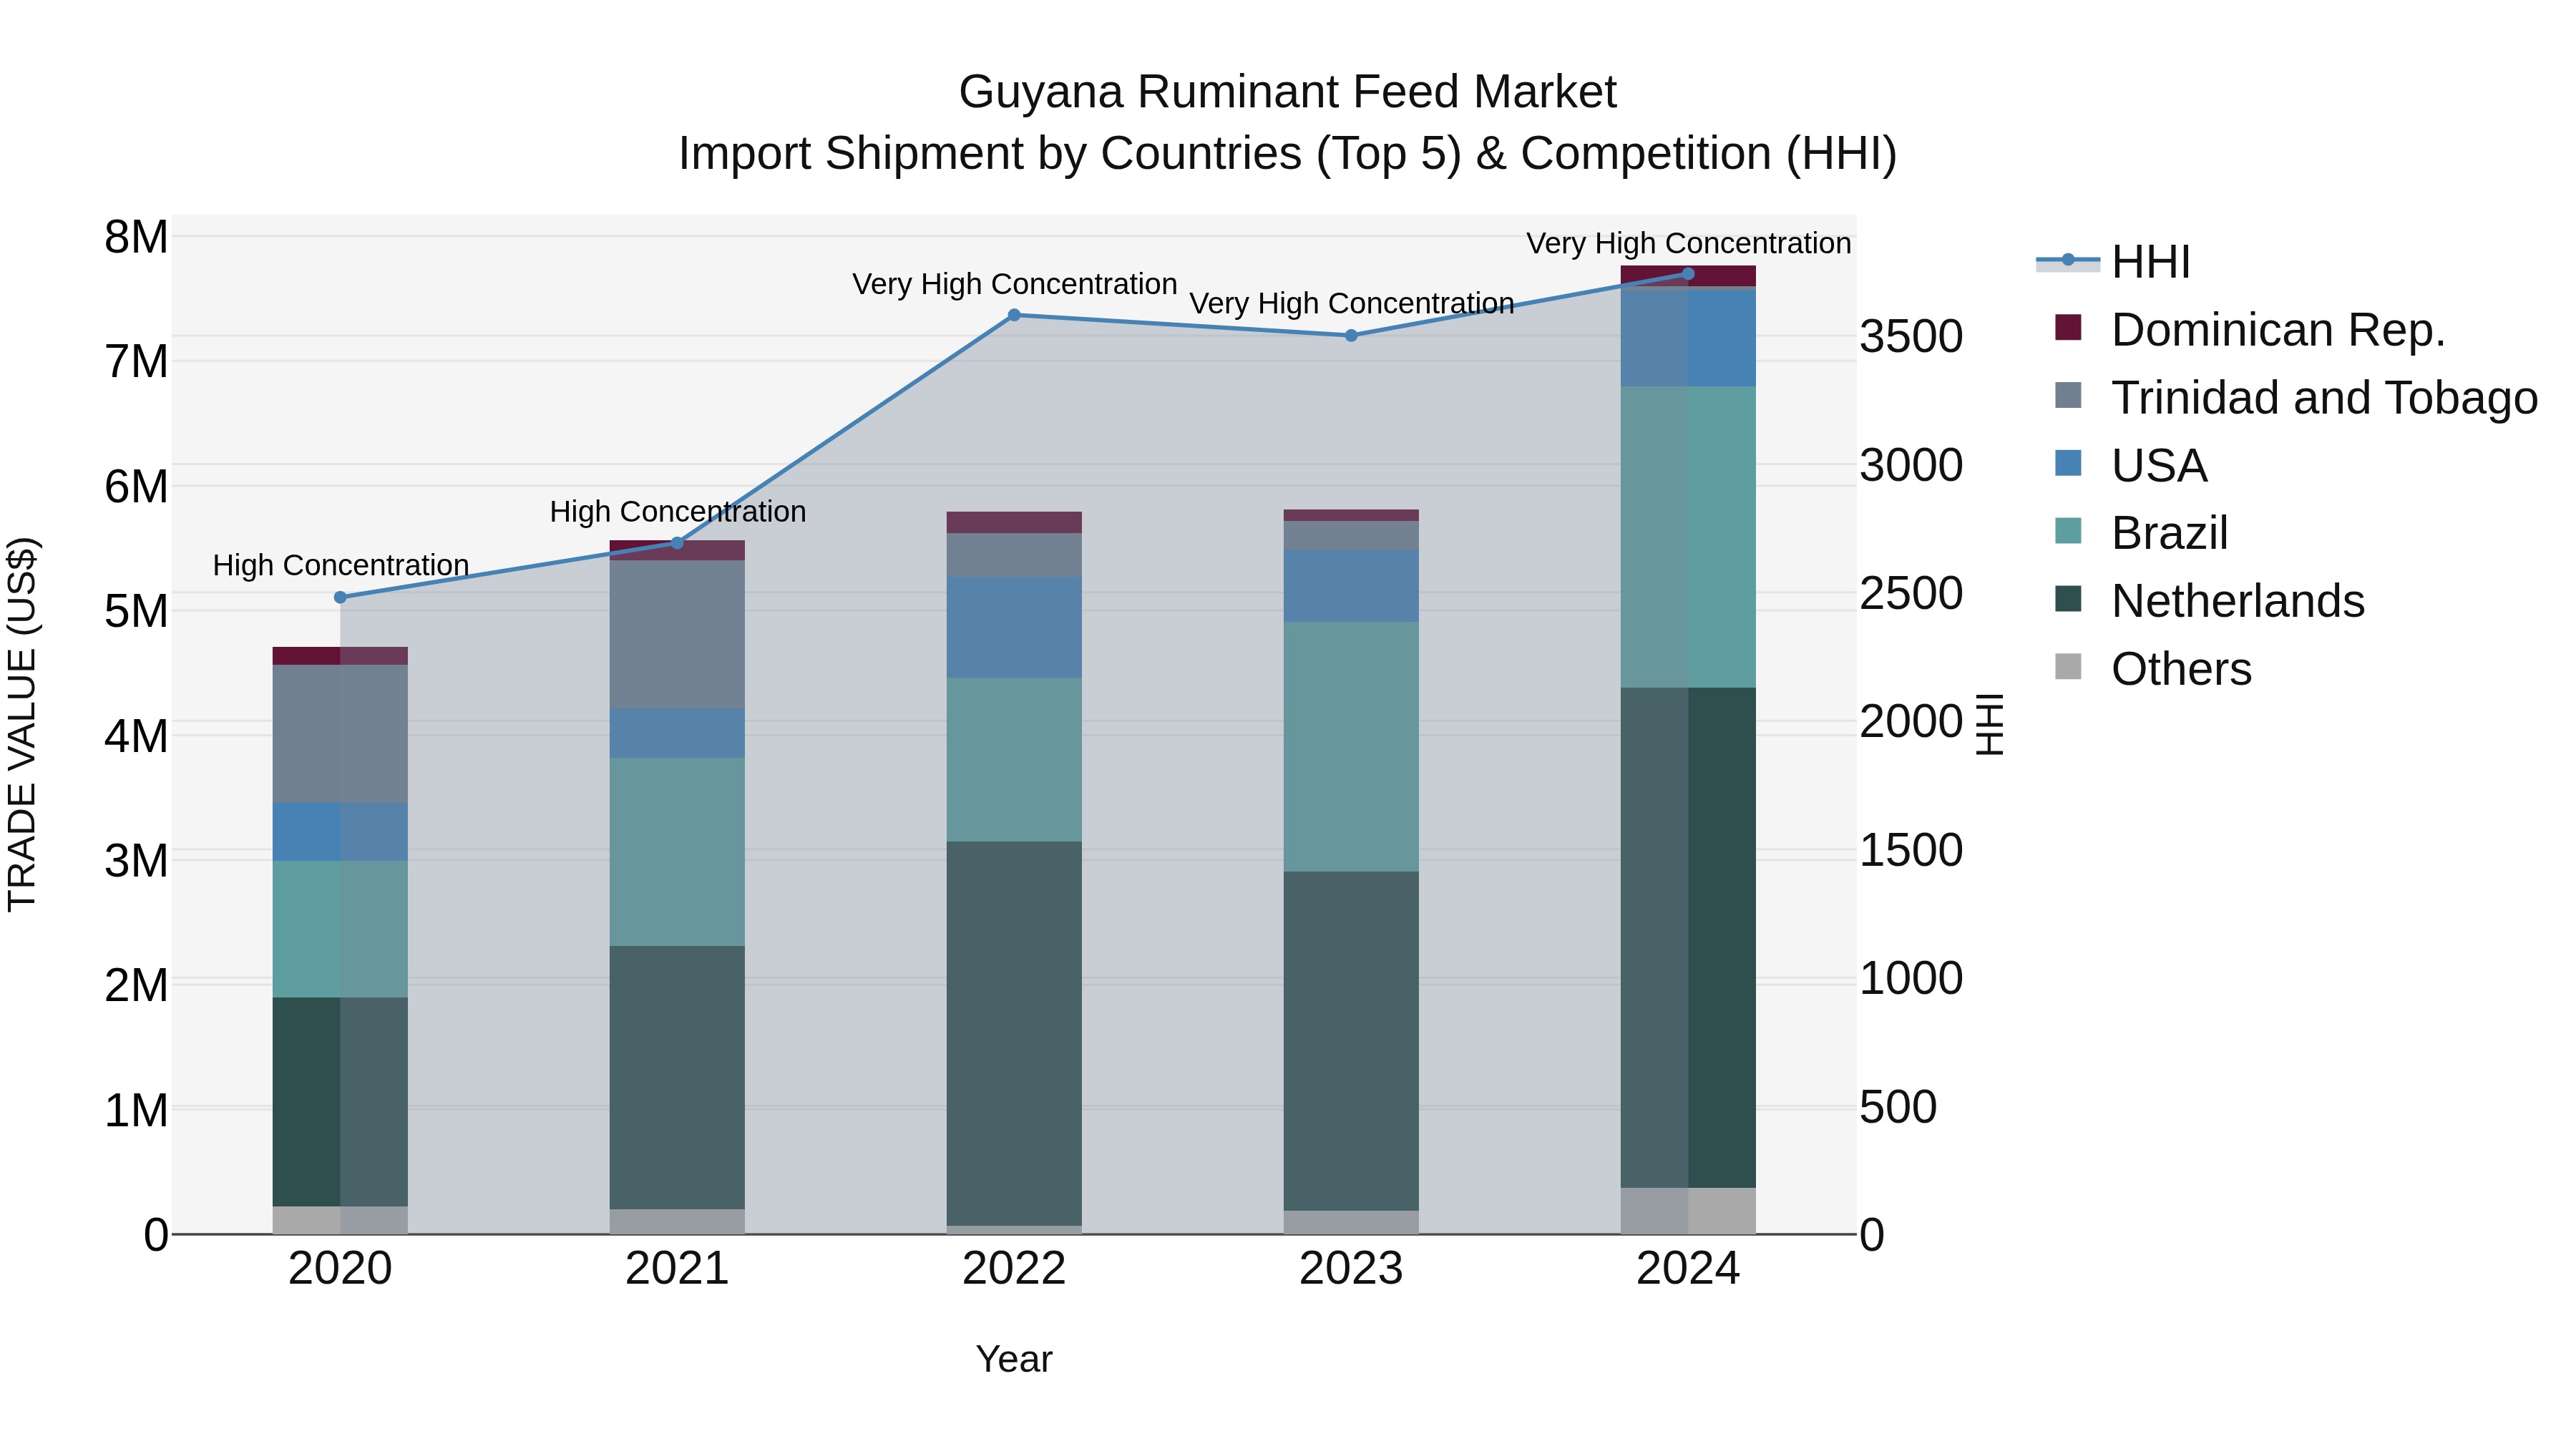Click the right-side 'HHI' axis title
Image resolution: width=2576 pixels, height=1449 pixels.
point(1990,724)
